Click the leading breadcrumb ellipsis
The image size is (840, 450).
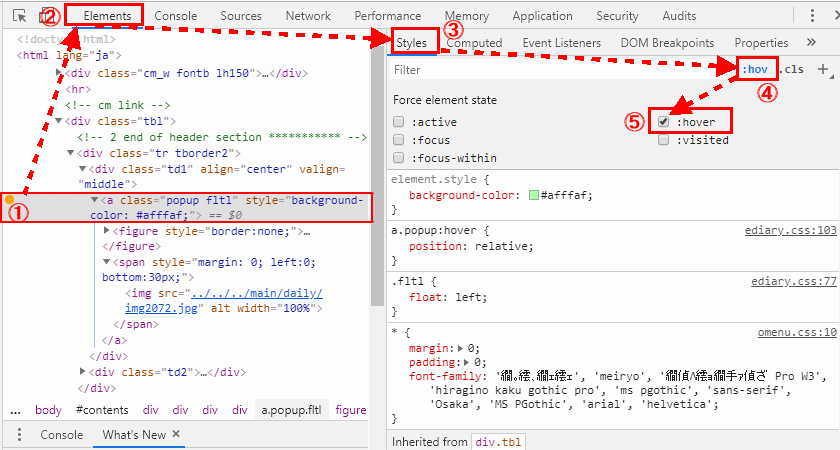[x=15, y=410]
